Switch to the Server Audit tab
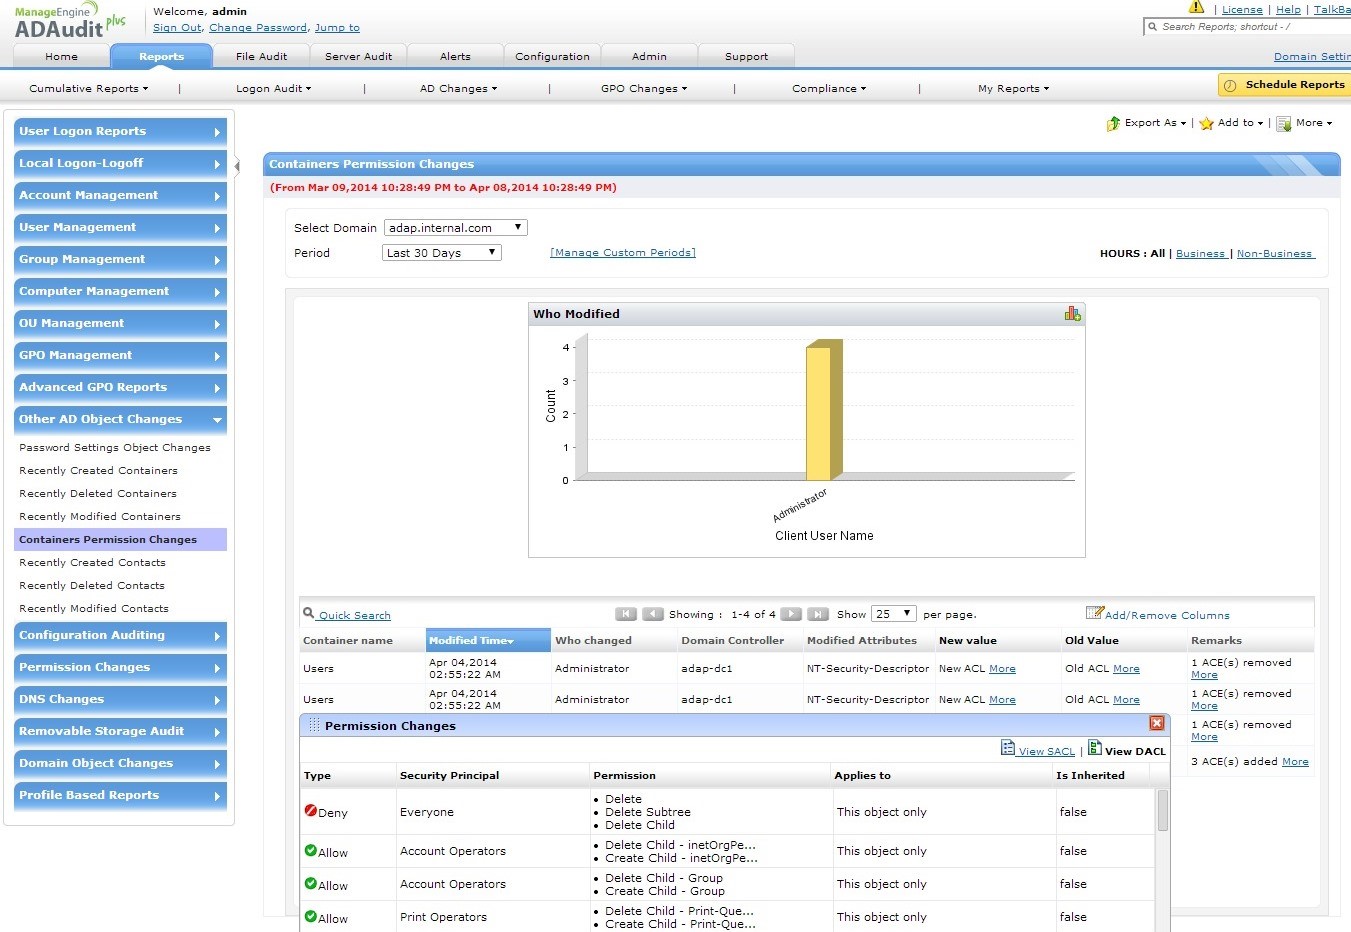 click(x=358, y=57)
